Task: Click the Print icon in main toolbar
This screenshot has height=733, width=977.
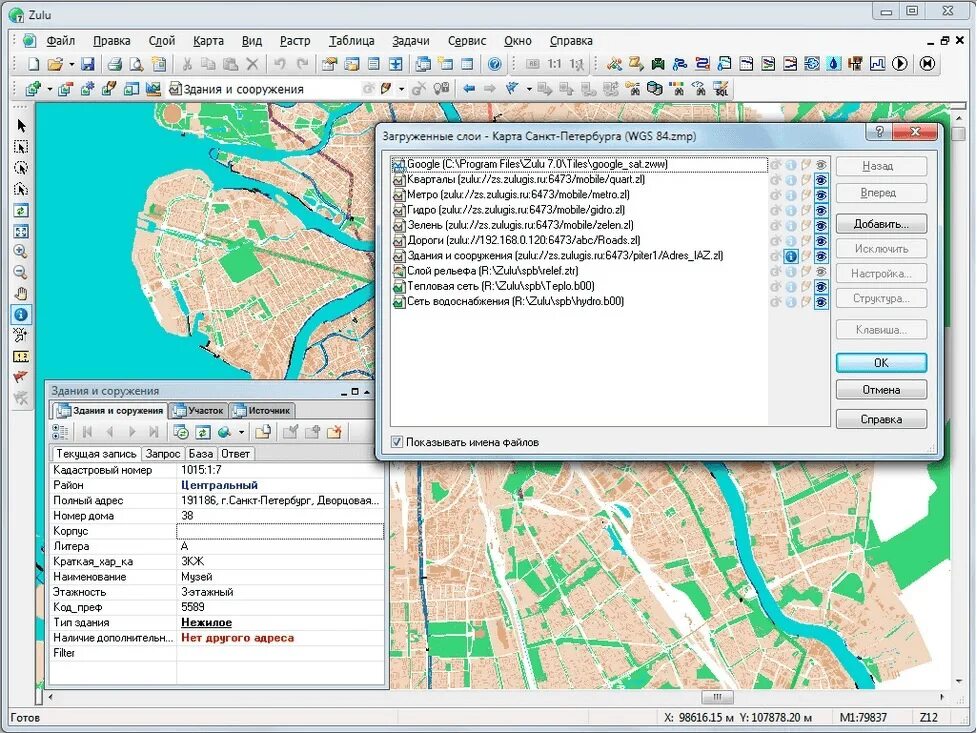Action: click(x=115, y=64)
